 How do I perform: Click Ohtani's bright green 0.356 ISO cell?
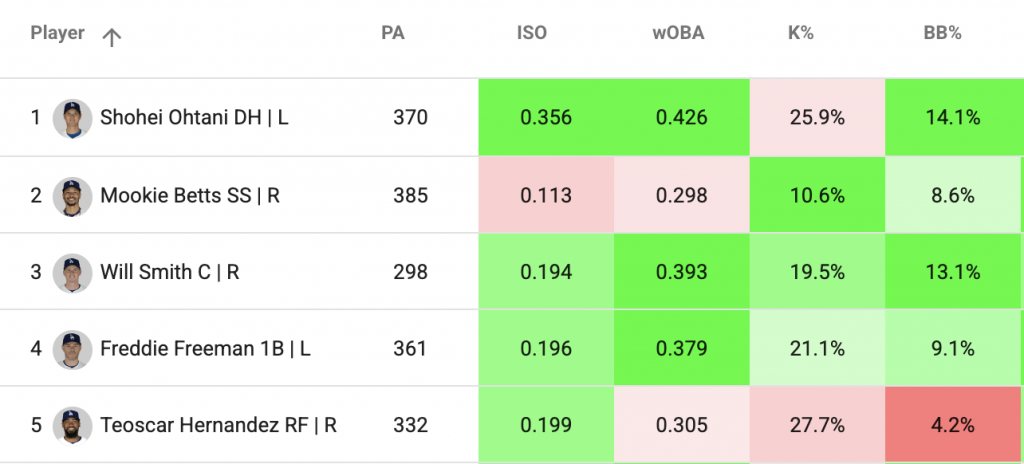[546, 117]
